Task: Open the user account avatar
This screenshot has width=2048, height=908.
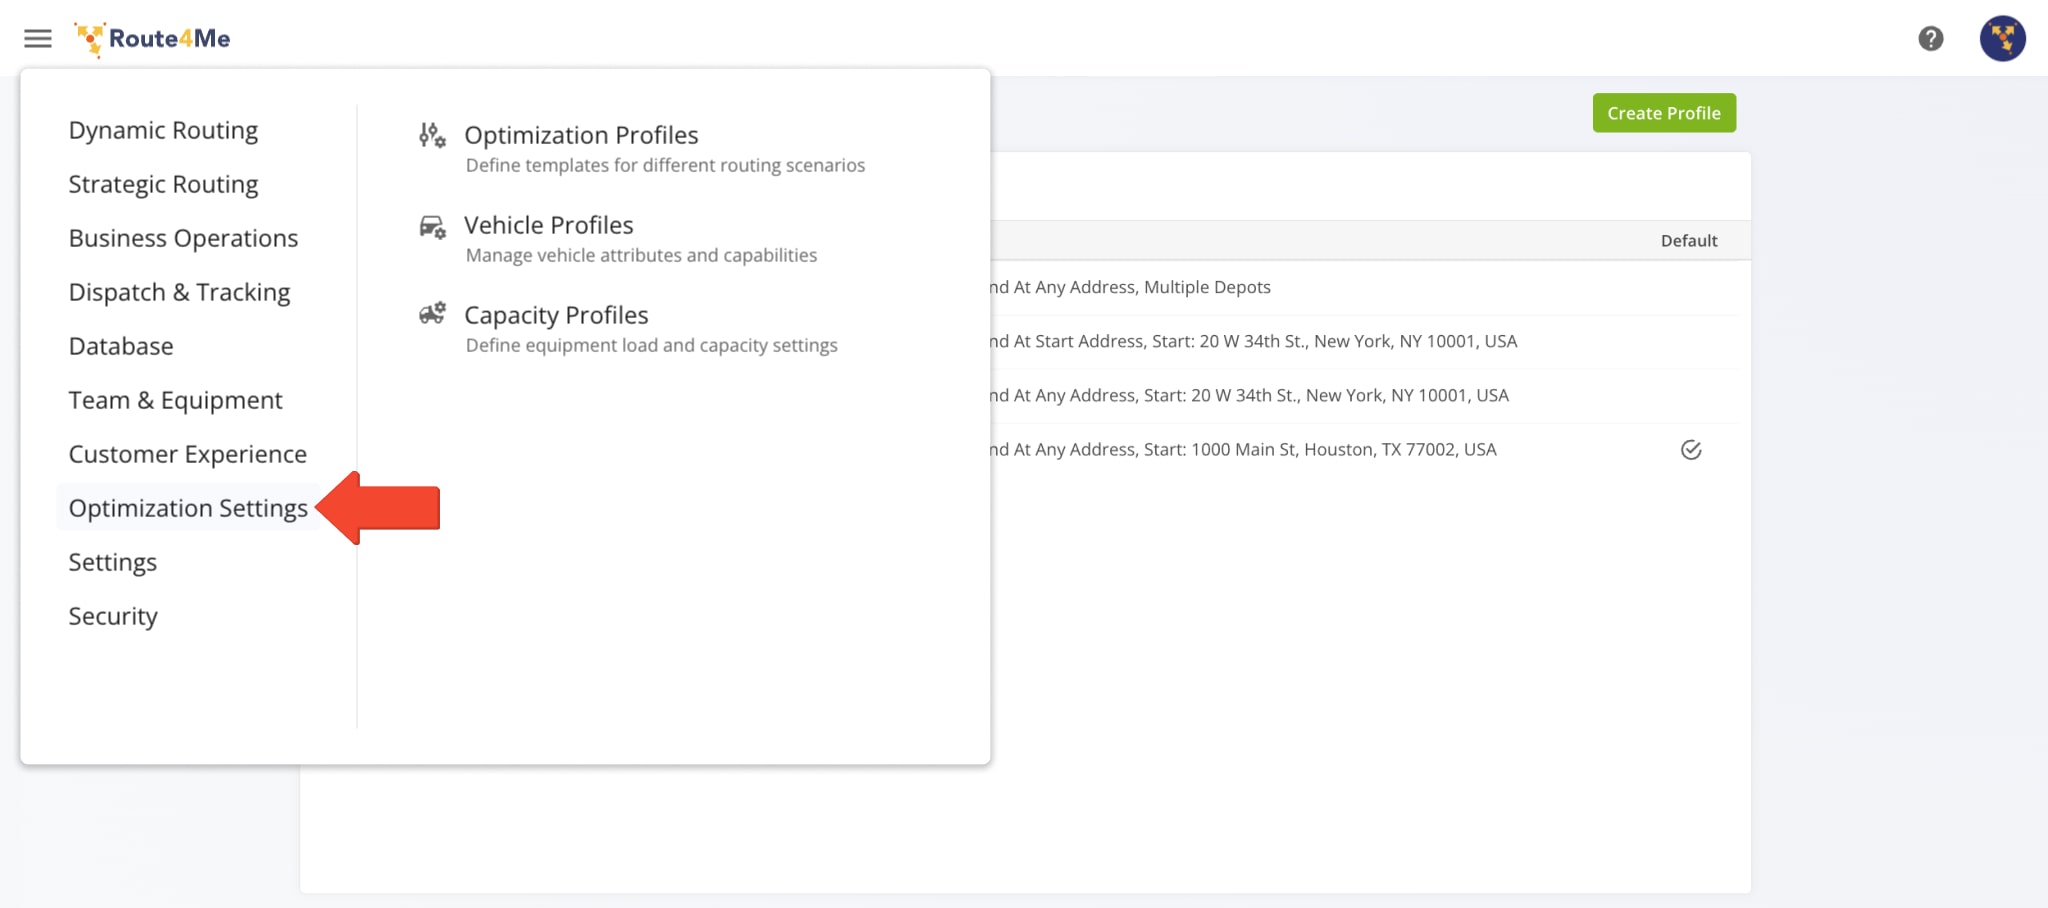Action: pos(2002,39)
